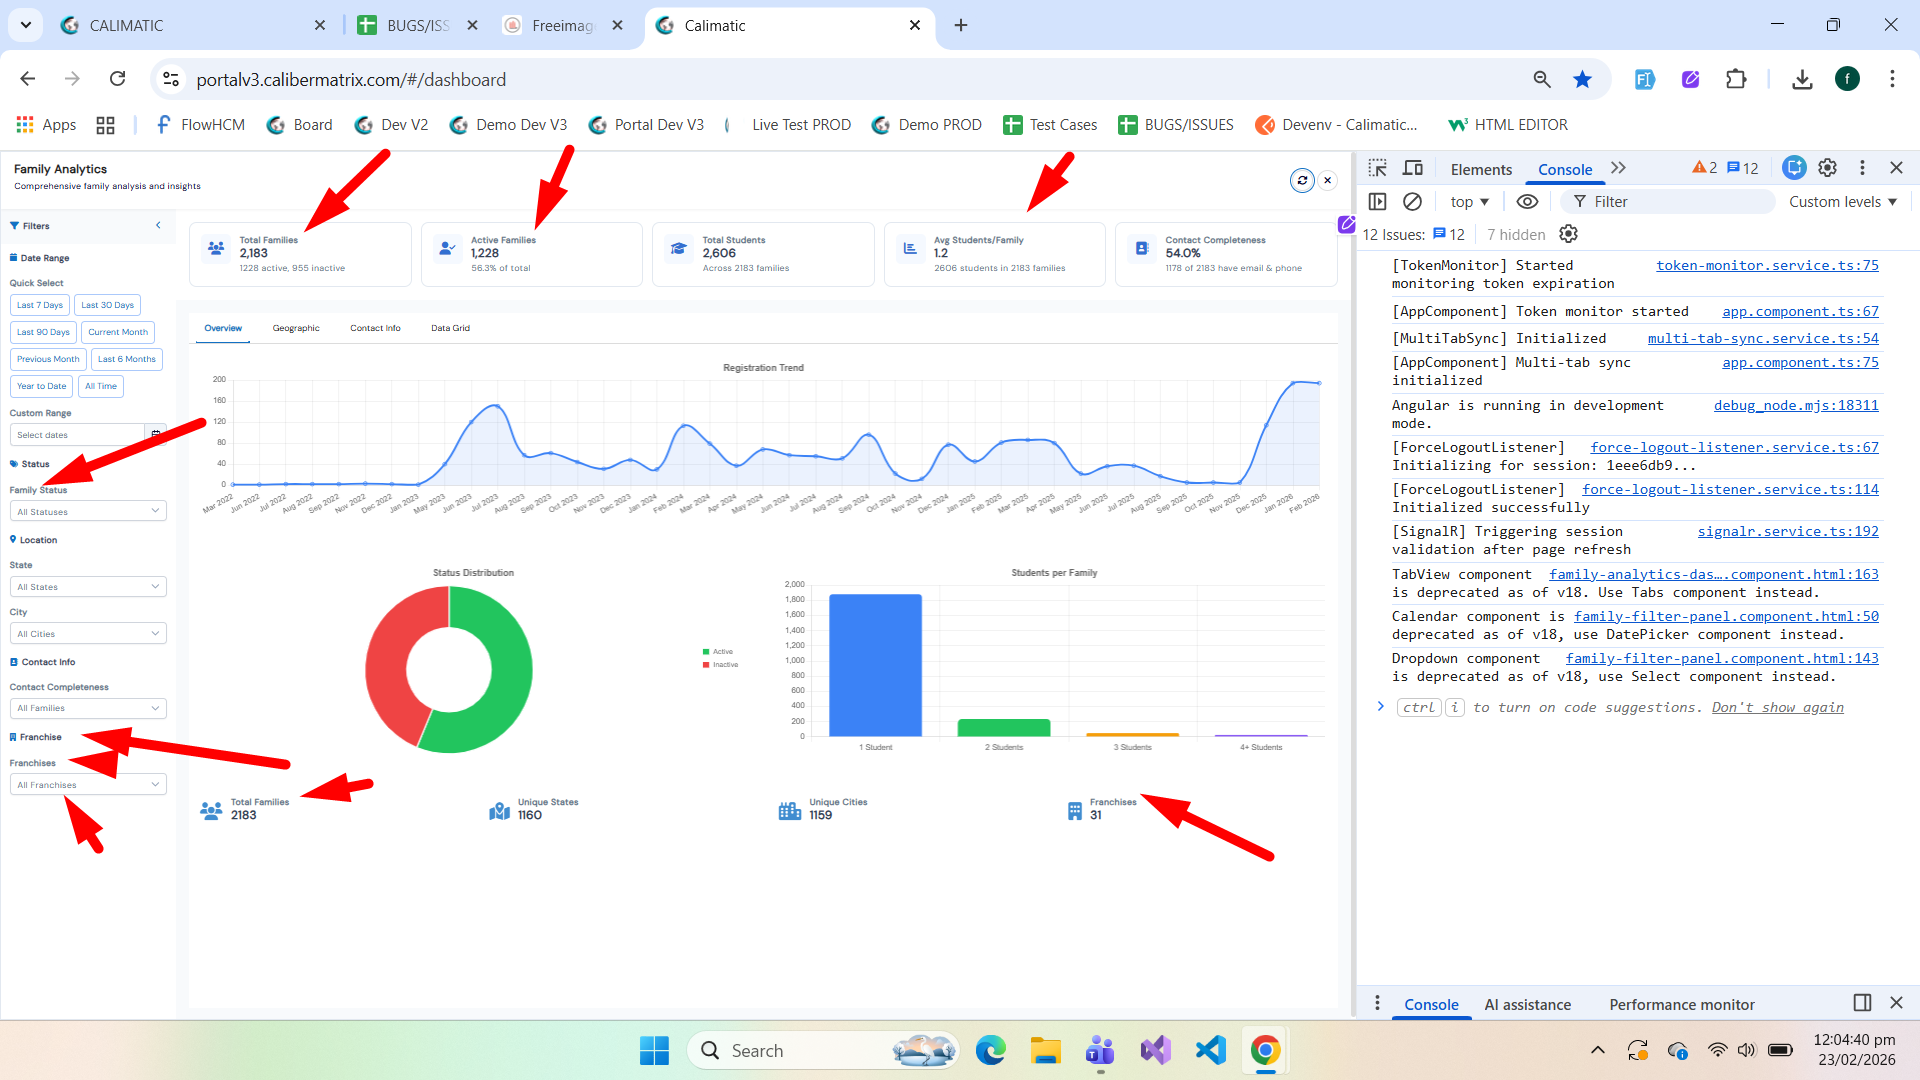The image size is (1920, 1080).
Task: Switch to the Geographic tab
Action: 296,328
